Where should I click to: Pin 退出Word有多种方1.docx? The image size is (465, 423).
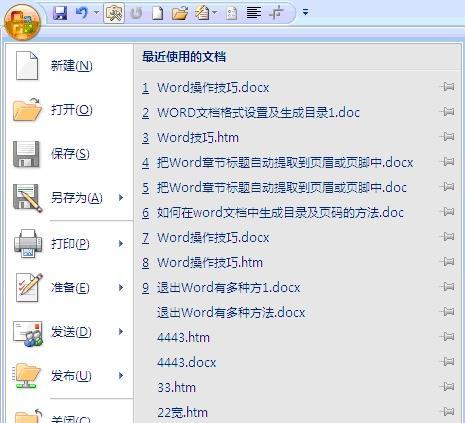coord(447,287)
